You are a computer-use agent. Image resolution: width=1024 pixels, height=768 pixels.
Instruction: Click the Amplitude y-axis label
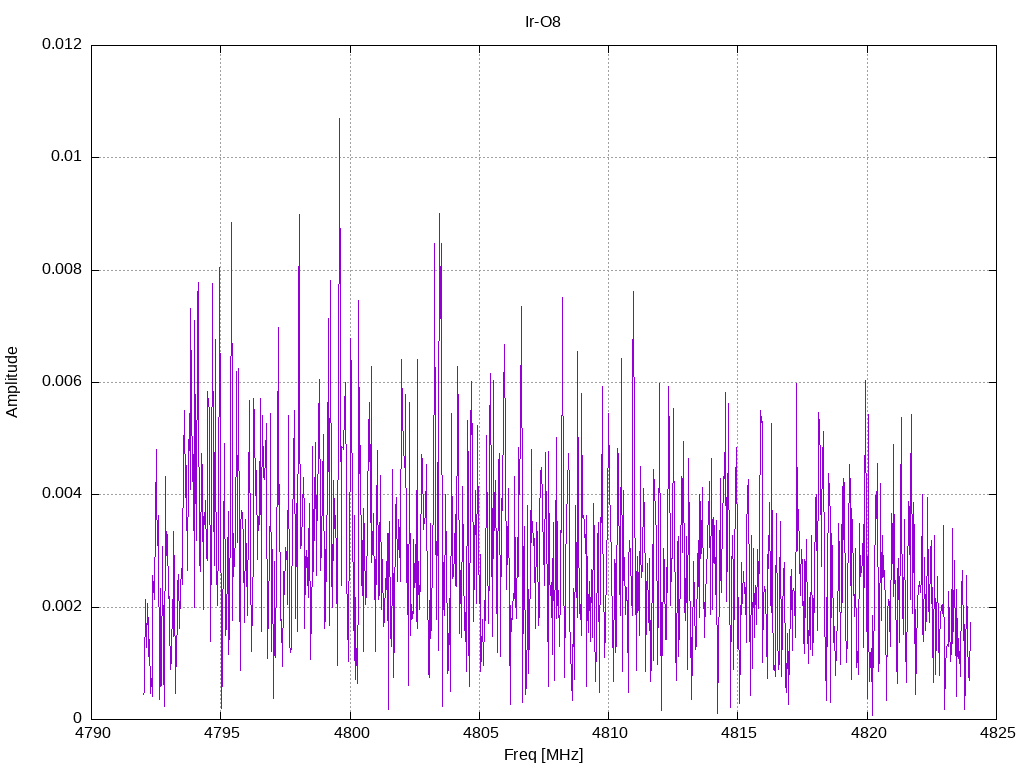(12, 382)
